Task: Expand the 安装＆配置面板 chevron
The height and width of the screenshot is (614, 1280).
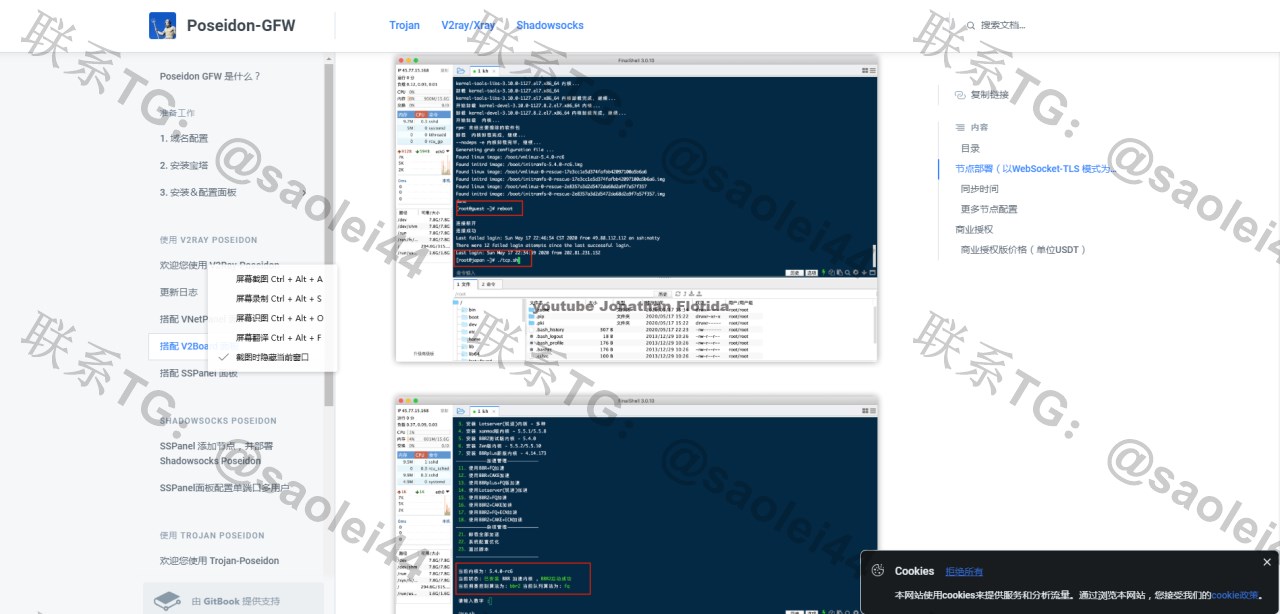Action: 304,192
